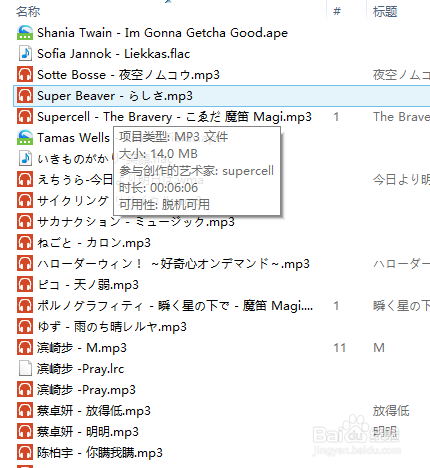Click the mp3 icon for 陈柏宇 - 你瞒我瞒

click(x=25, y=453)
